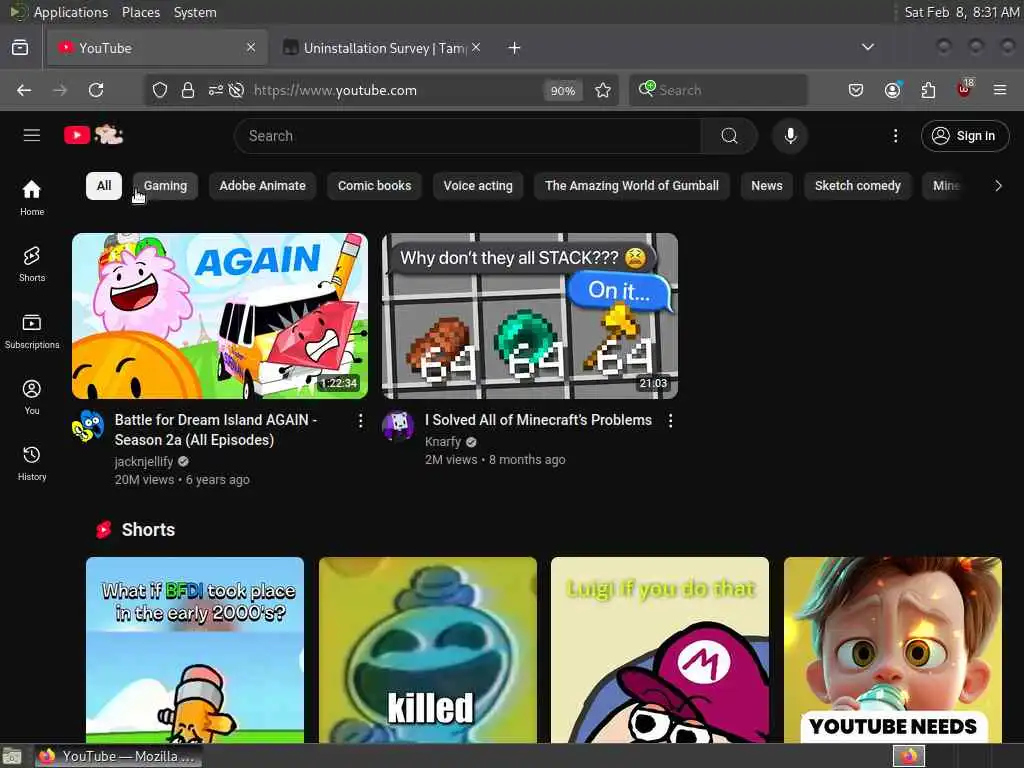Select the Sketch comedy filter chip
1024x768 pixels.
coord(857,186)
